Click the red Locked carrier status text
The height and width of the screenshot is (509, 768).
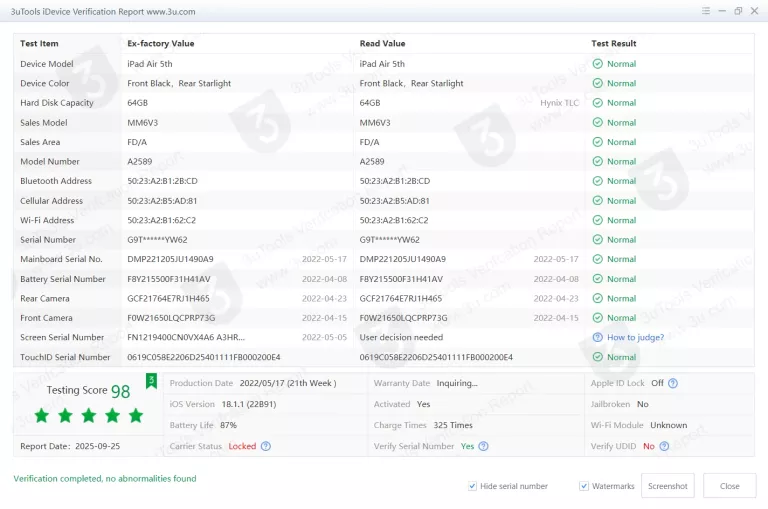(242, 446)
